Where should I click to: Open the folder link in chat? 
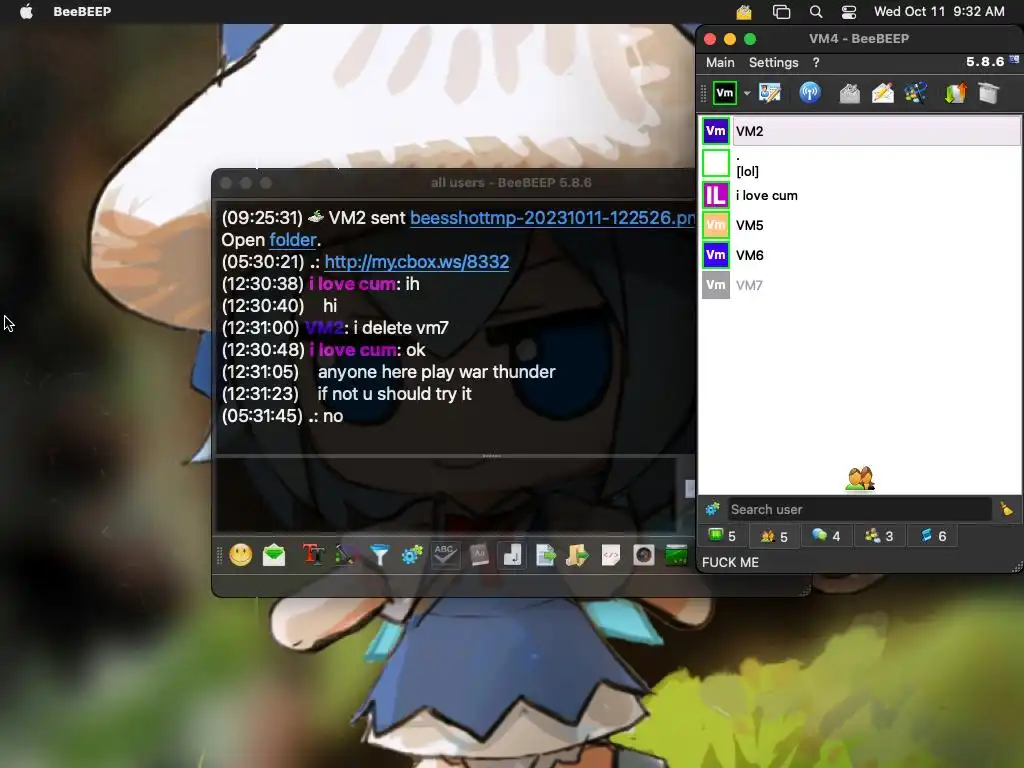tap(293, 240)
